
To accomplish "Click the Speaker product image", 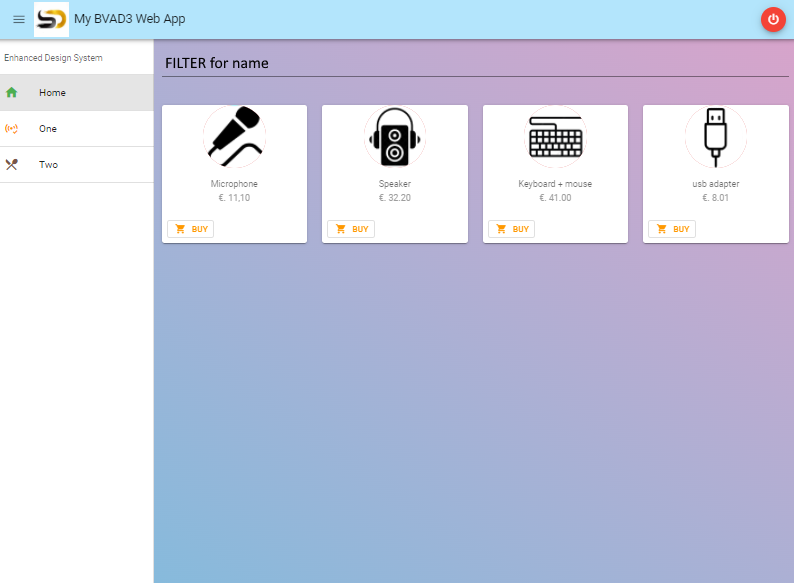I will click(395, 136).
